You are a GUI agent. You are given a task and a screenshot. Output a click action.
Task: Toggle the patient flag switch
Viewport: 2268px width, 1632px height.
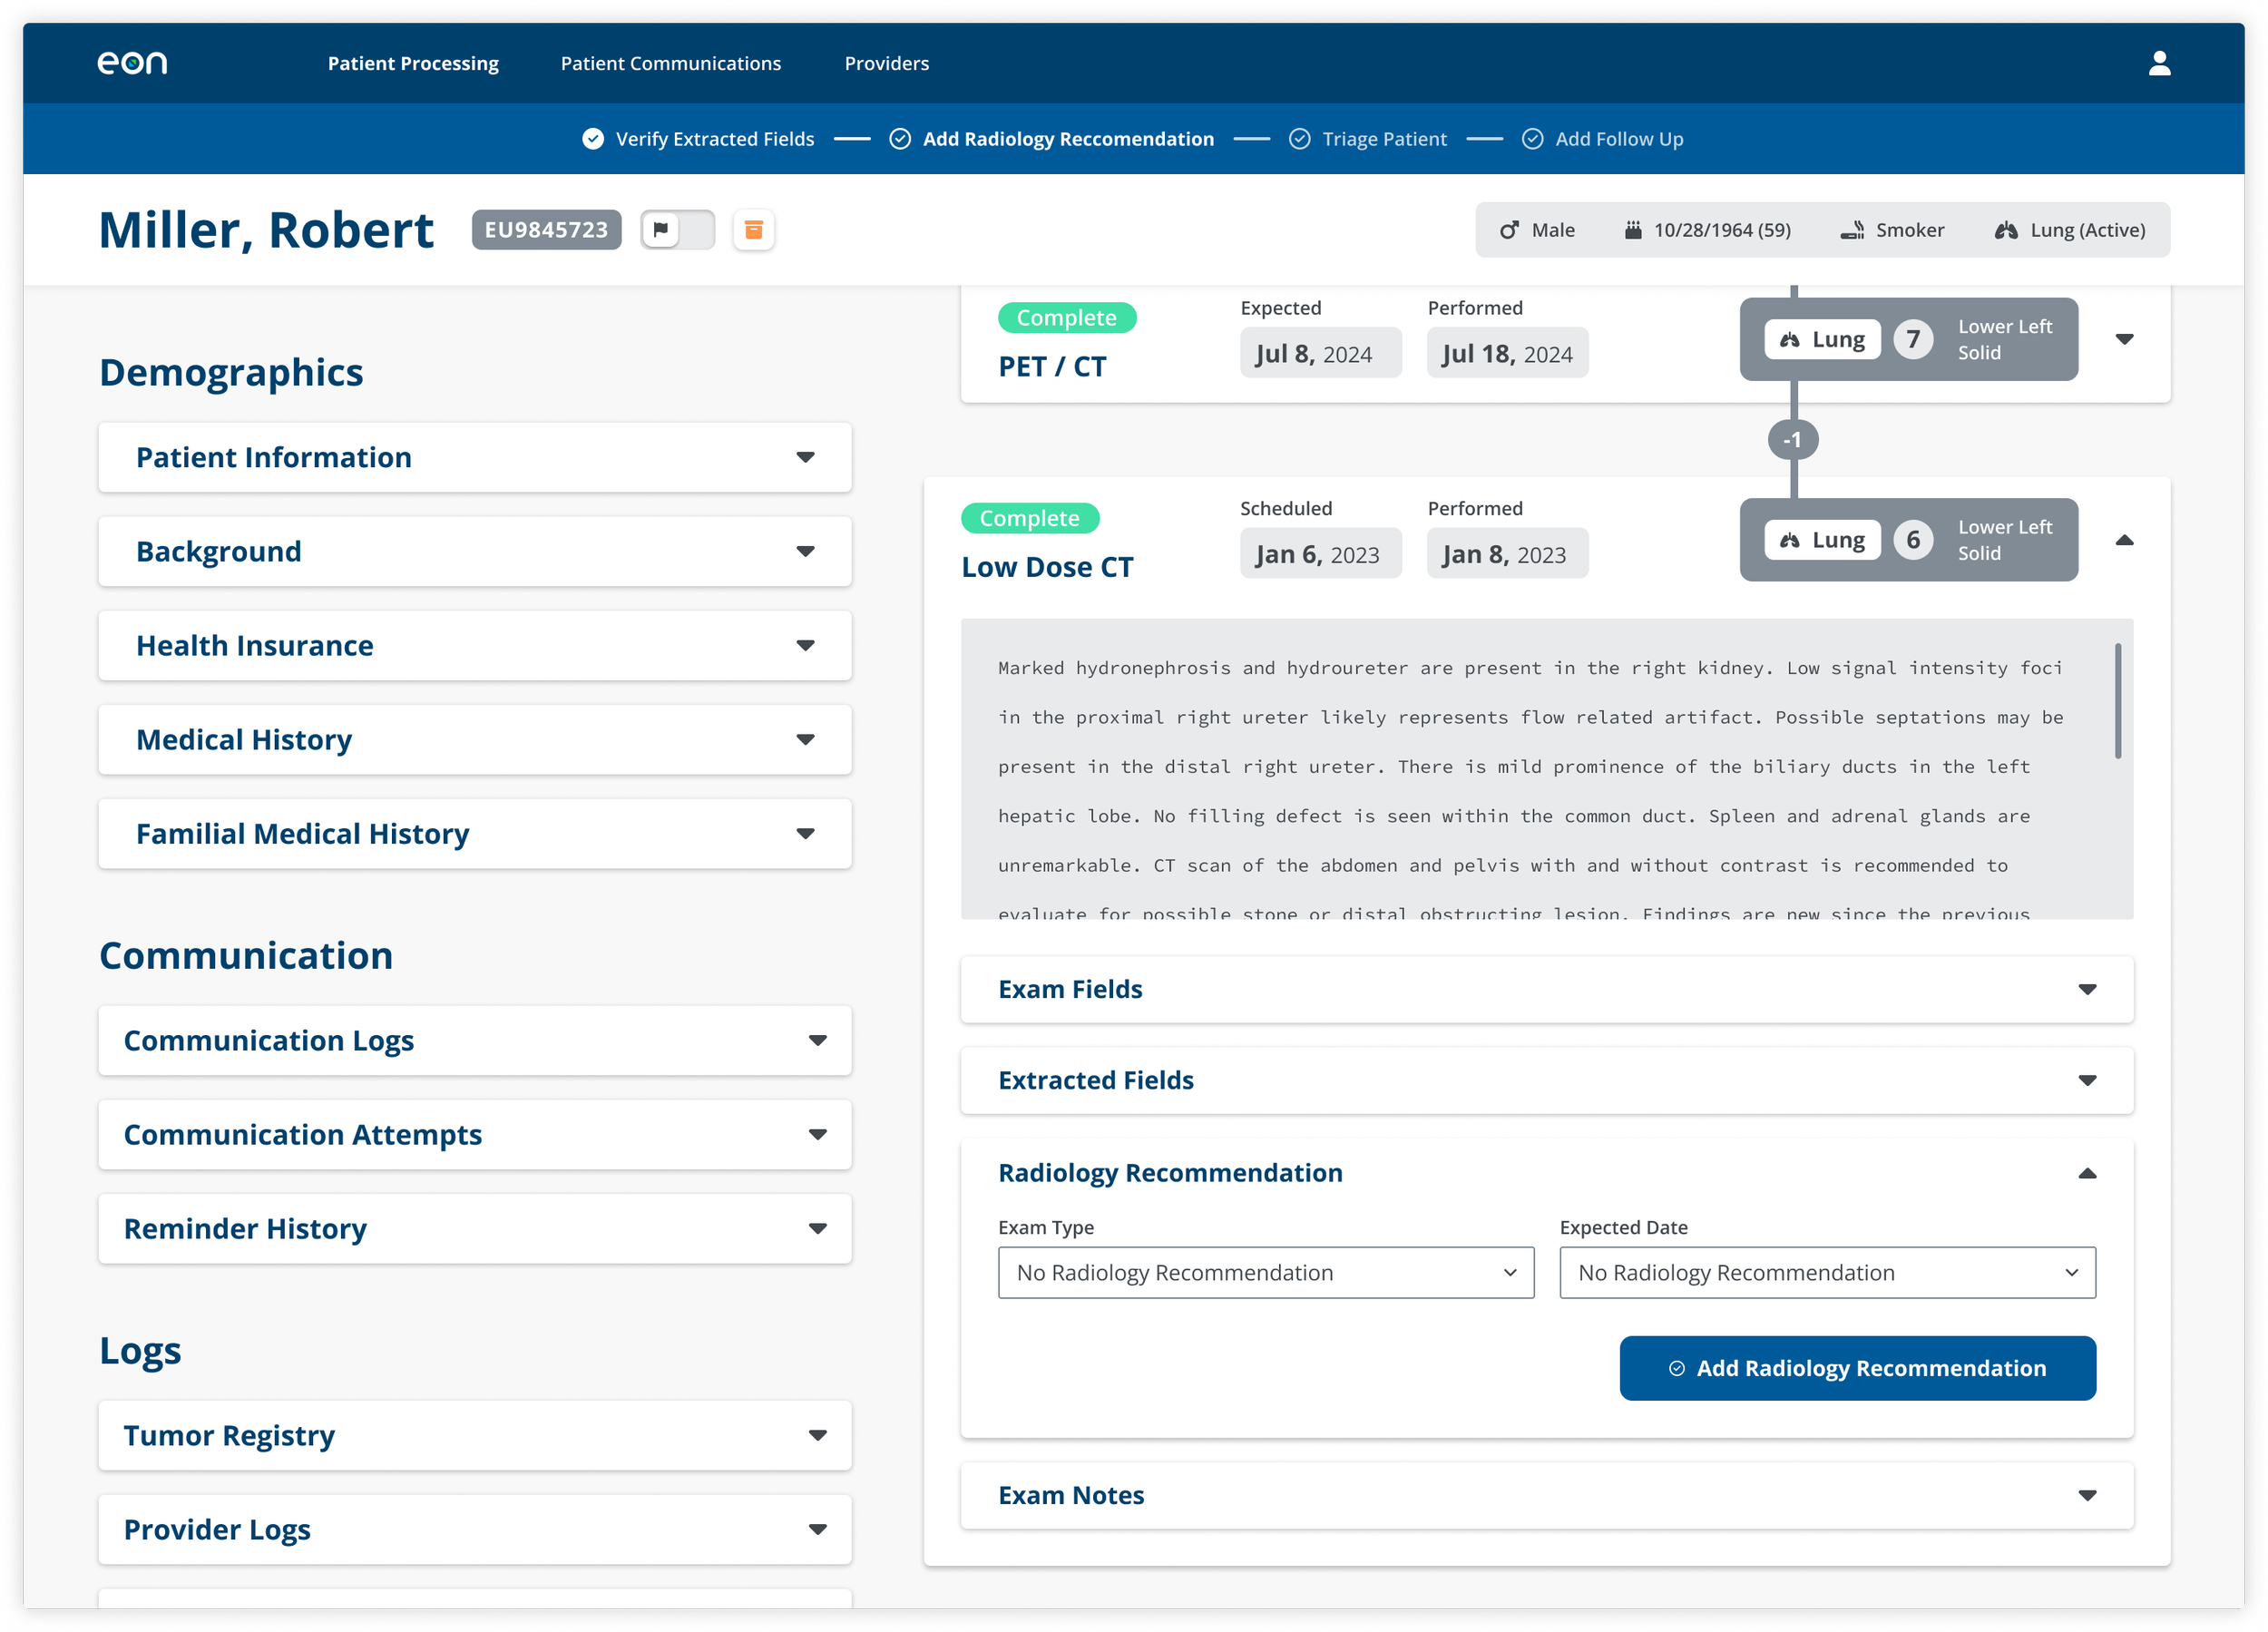click(678, 230)
